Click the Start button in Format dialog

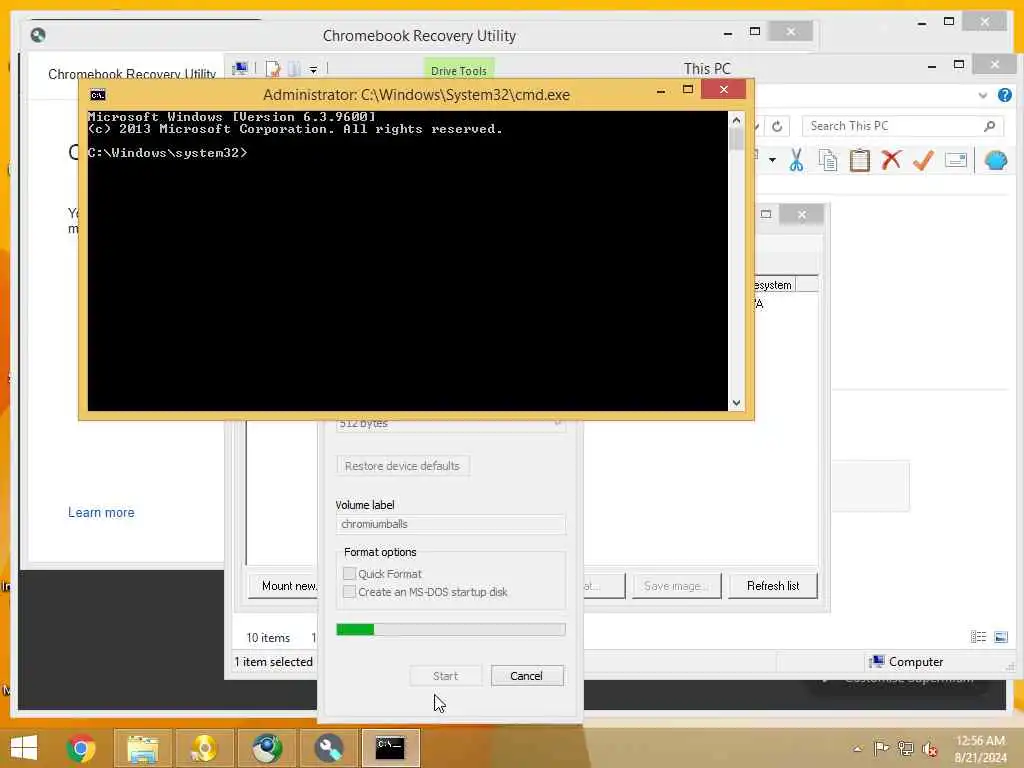coord(445,676)
